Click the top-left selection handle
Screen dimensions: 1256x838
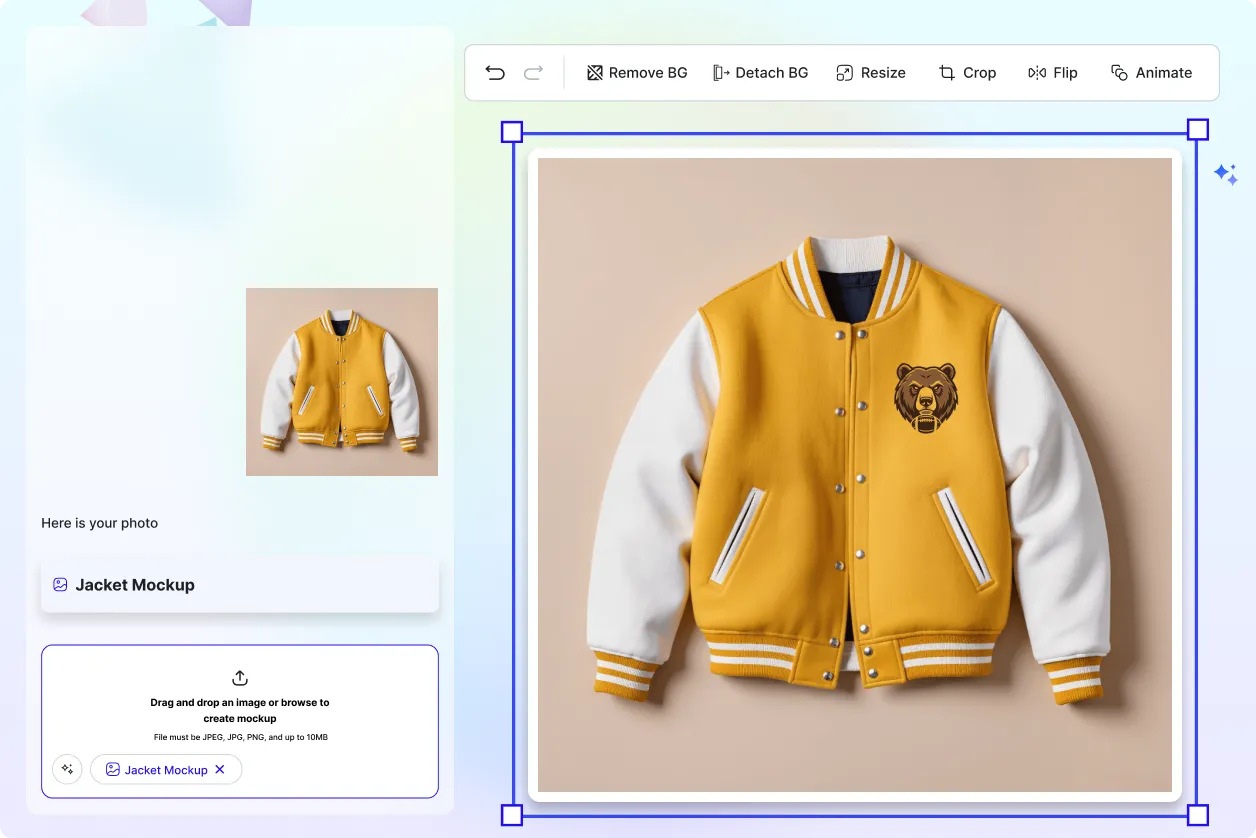tap(511, 130)
